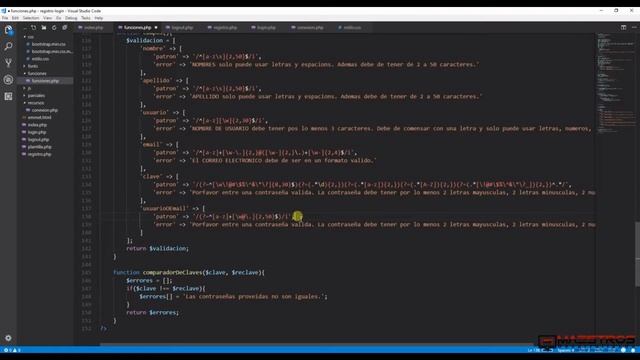The image size is (640, 360).
Task: Select funciones.php in the explorer tree
Action: coord(45,81)
